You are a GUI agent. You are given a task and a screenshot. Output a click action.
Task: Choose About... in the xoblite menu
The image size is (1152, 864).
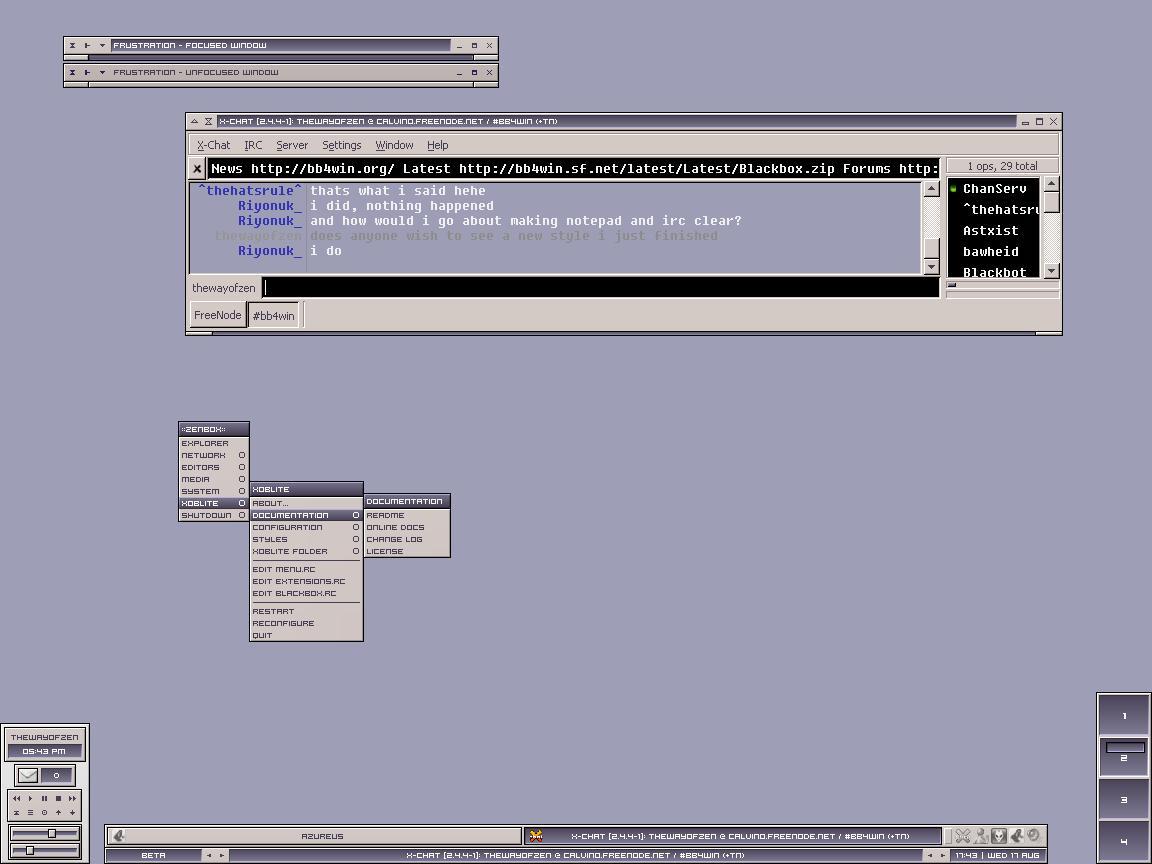(306, 503)
